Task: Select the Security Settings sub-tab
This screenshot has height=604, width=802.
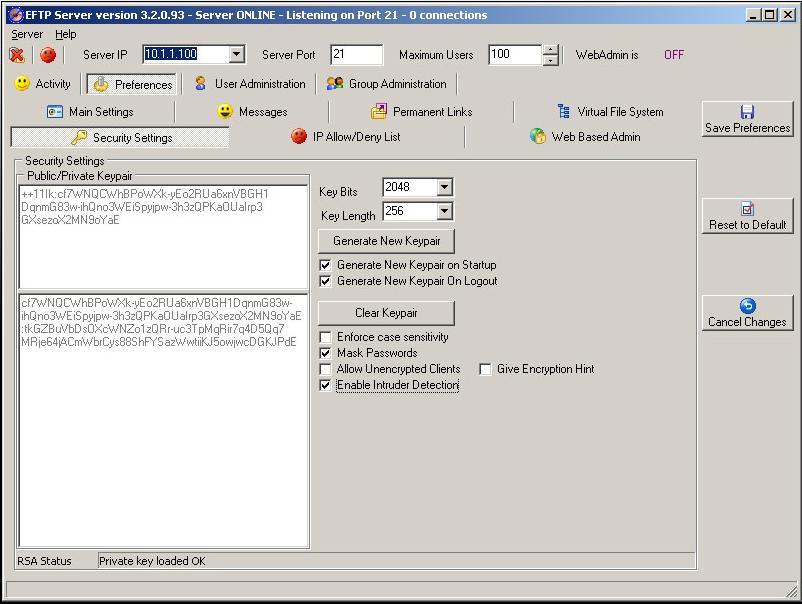Action: point(120,138)
